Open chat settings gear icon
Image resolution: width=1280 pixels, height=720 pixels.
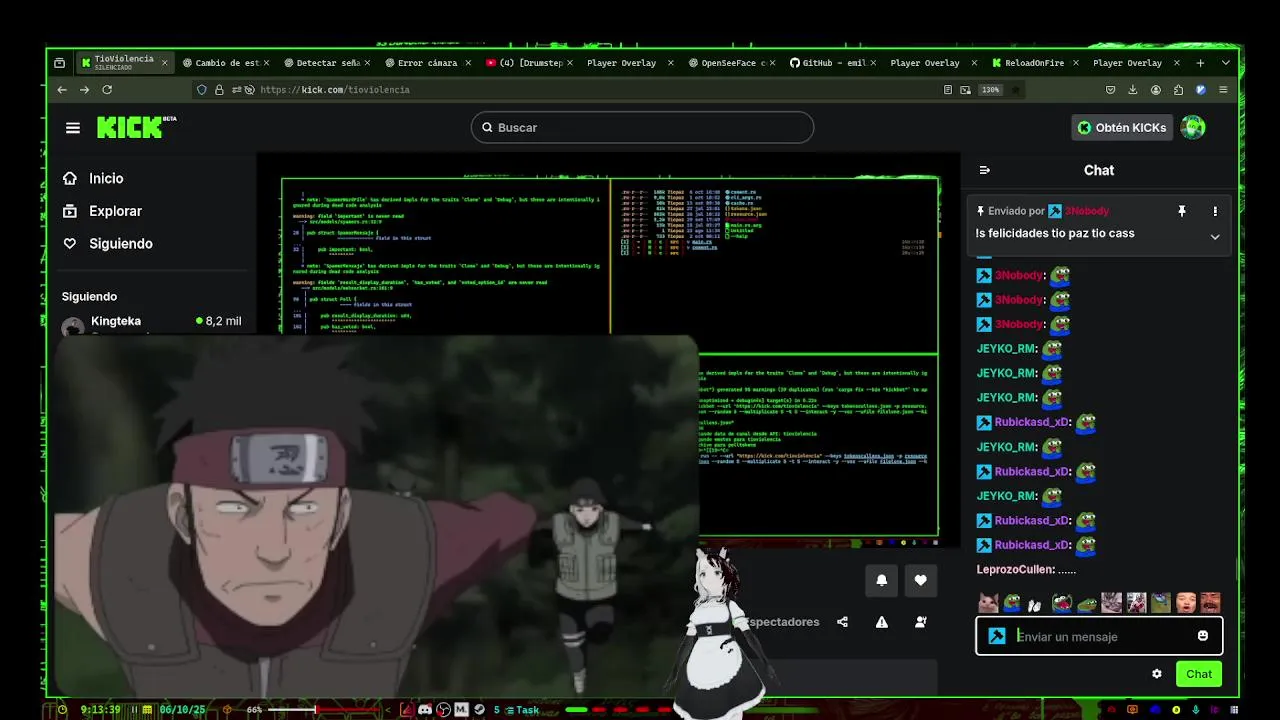click(x=1157, y=674)
